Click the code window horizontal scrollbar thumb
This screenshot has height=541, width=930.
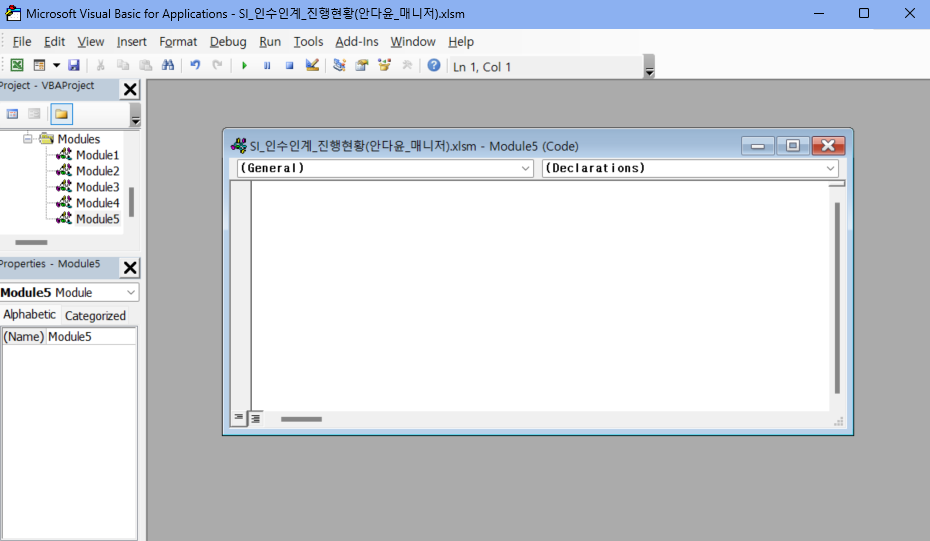pyautogui.click(x=301, y=419)
